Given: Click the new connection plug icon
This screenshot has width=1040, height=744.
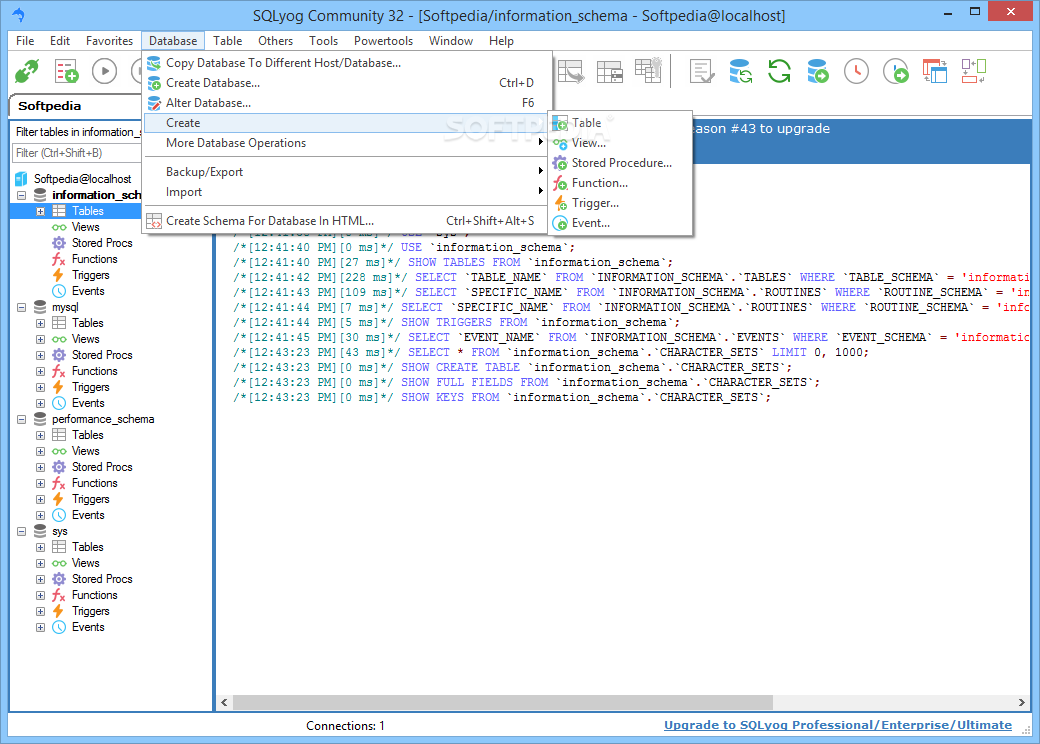Looking at the screenshot, I should coord(27,71).
